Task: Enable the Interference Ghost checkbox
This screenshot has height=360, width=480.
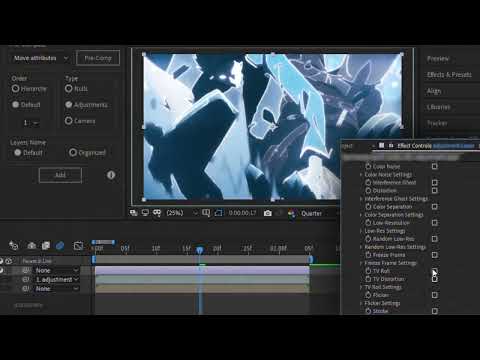Action: click(435, 182)
